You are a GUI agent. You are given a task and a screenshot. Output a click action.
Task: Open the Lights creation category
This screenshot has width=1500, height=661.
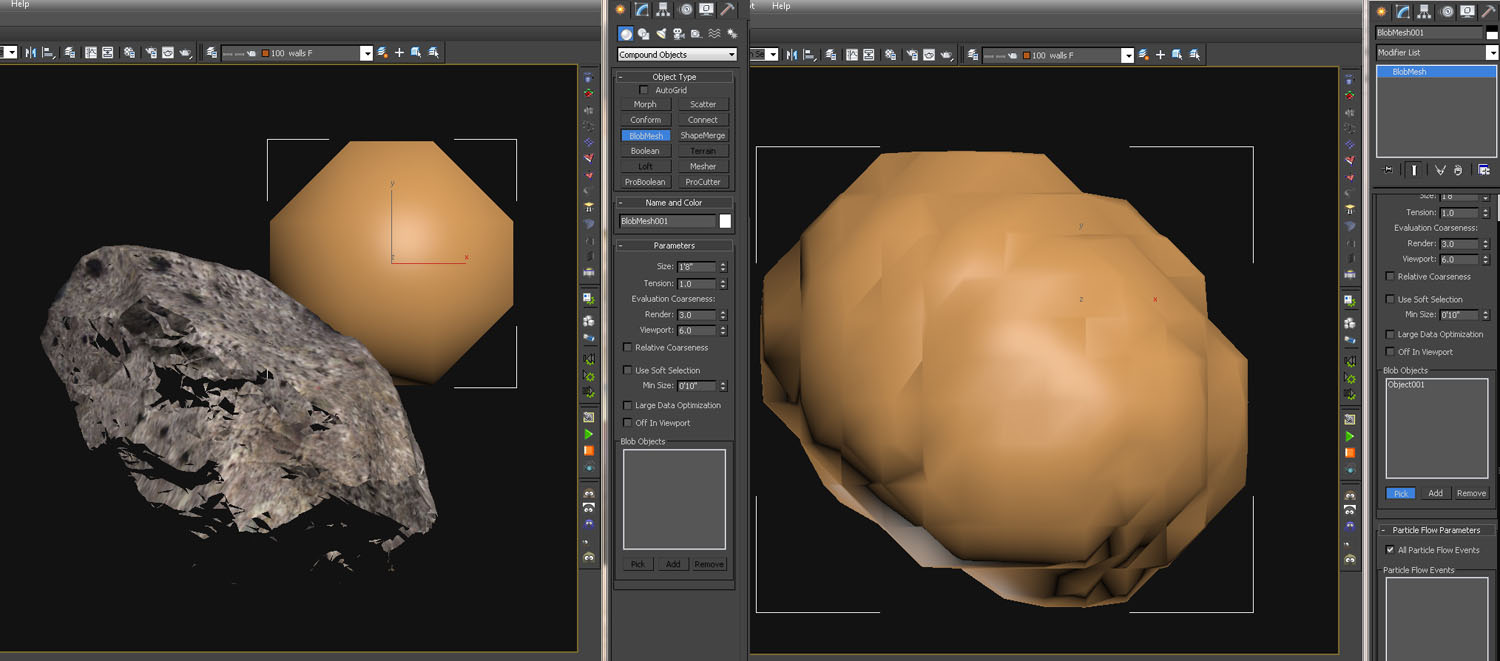[661, 34]
